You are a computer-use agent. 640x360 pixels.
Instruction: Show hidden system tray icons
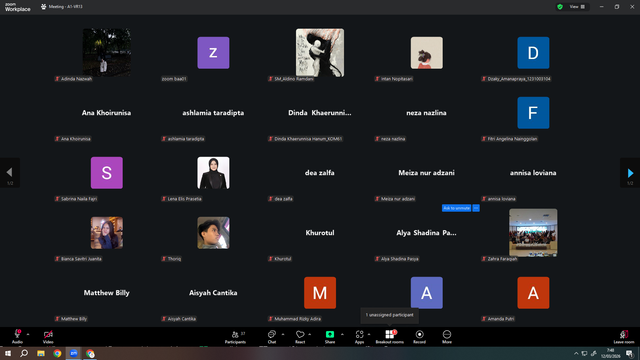[576, 353]
